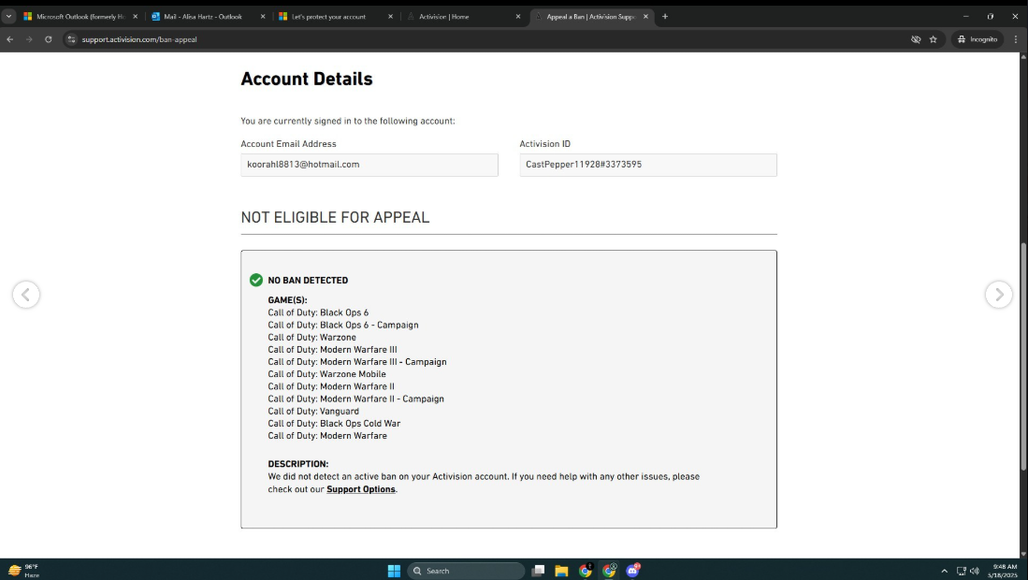The width and height of the screenshot is (1028, 580).
Task: Click the taskbar Search box
Action: 466,571
